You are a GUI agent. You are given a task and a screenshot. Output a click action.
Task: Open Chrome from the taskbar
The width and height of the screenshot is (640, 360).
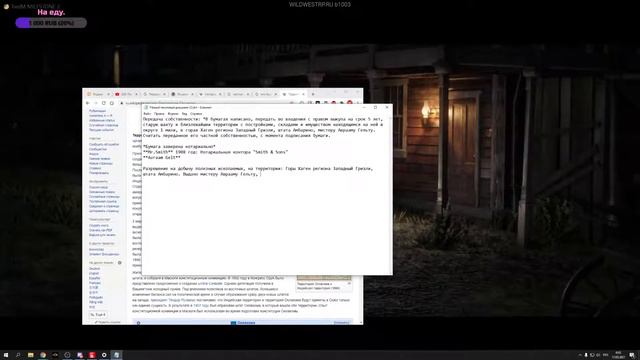43,355
